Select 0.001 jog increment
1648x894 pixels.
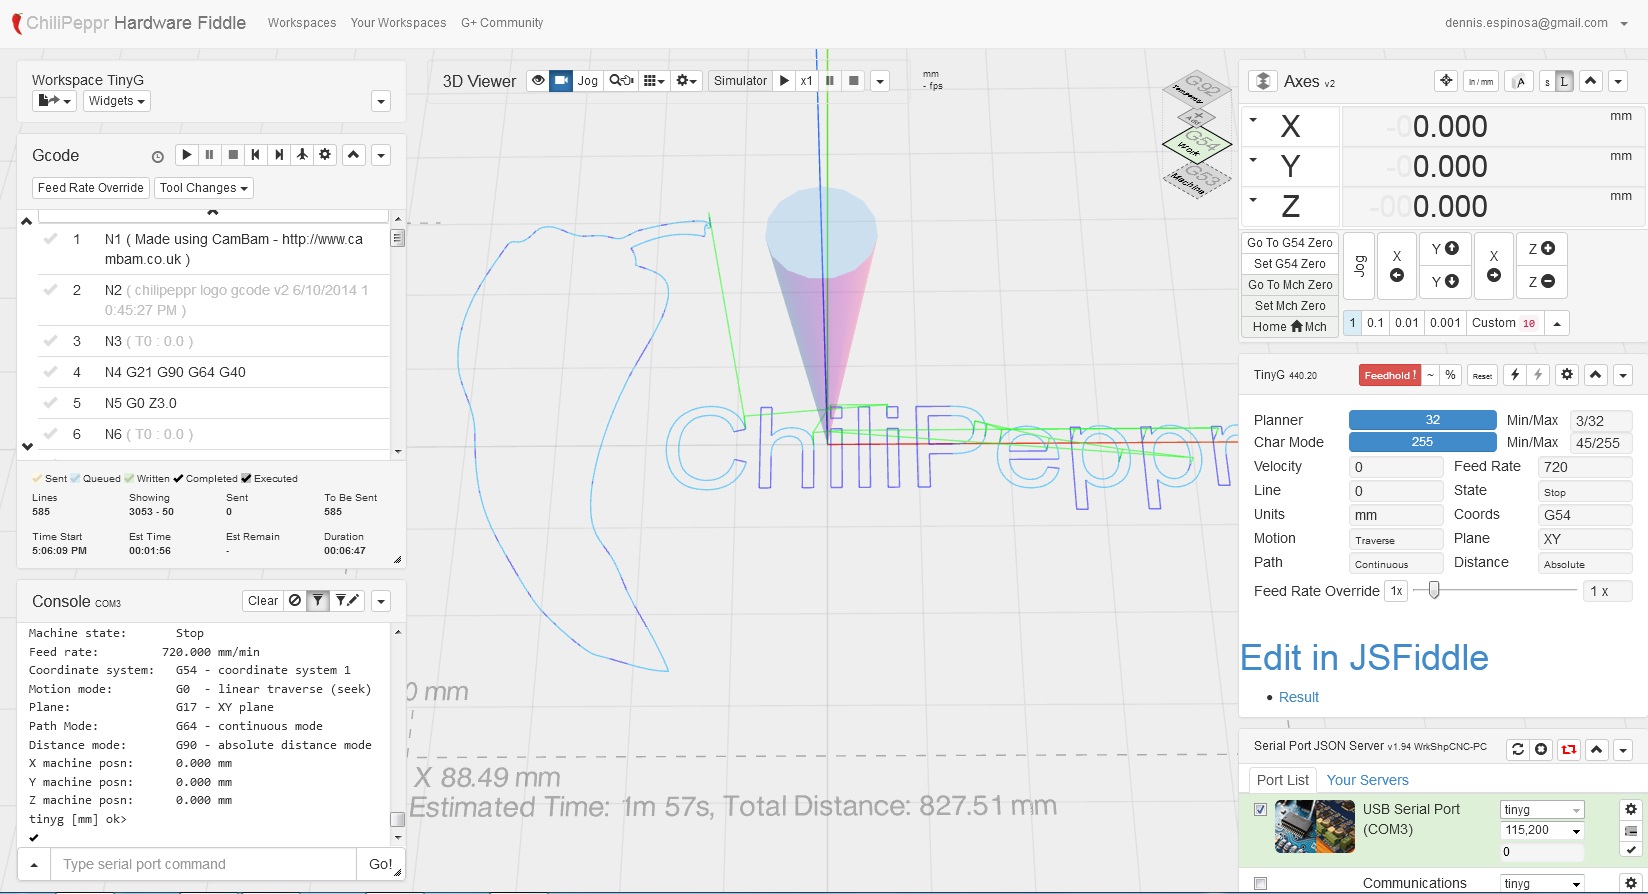(x=1445, y=323)
